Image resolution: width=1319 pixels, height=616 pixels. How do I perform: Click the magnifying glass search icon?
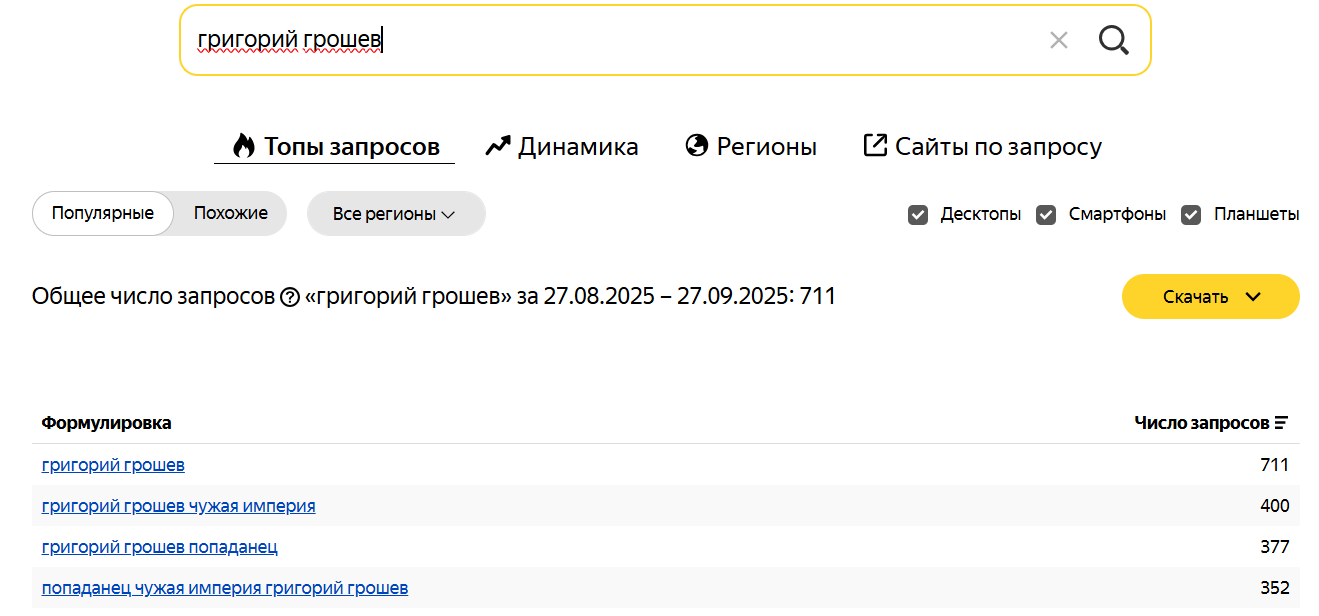pos(1113,40)
